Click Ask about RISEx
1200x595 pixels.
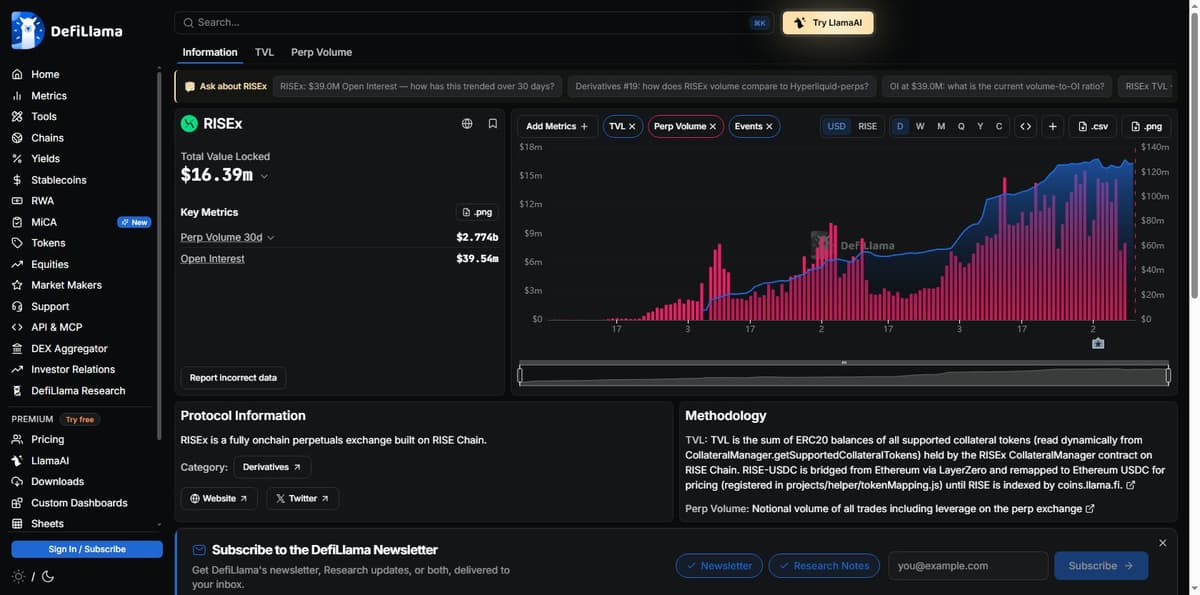(x=225, y=86)
